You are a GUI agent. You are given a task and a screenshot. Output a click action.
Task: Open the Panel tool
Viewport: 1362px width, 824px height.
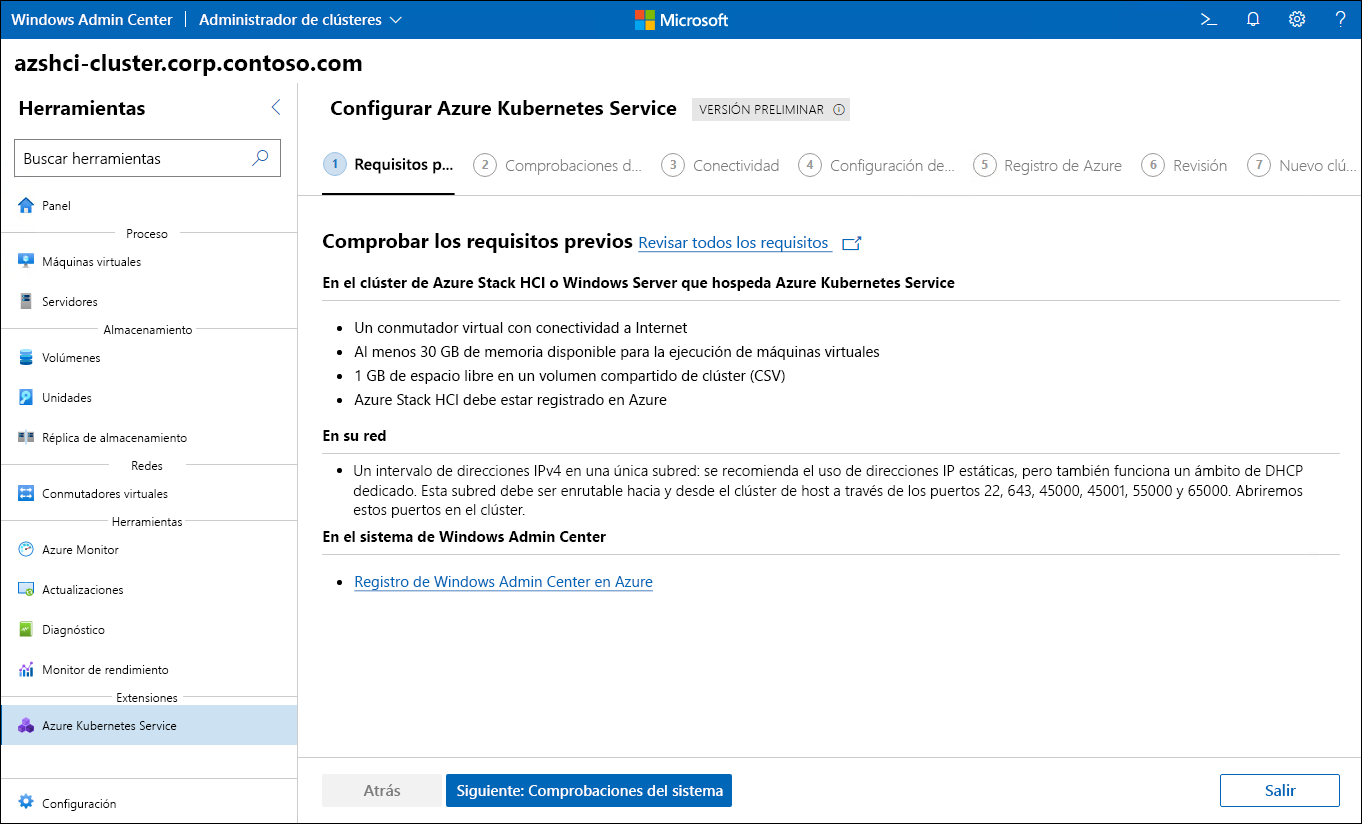click(149, 205)
